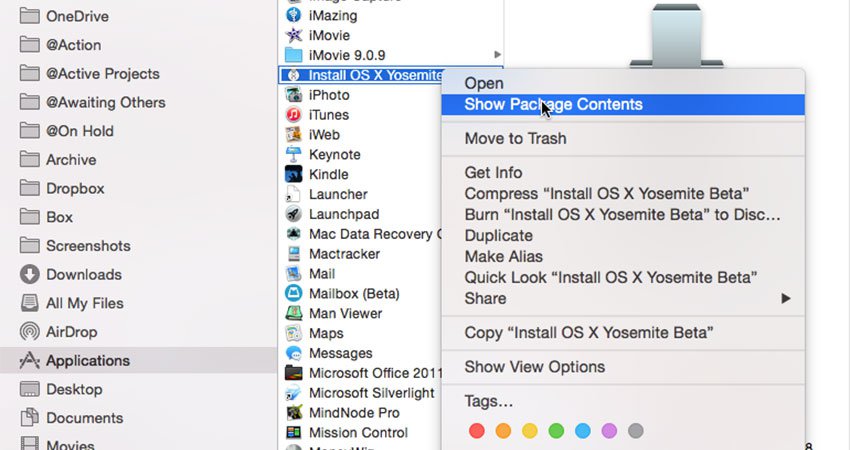
Task: Click the Mailbox (Beta) icon
Action: pos(293,293)
